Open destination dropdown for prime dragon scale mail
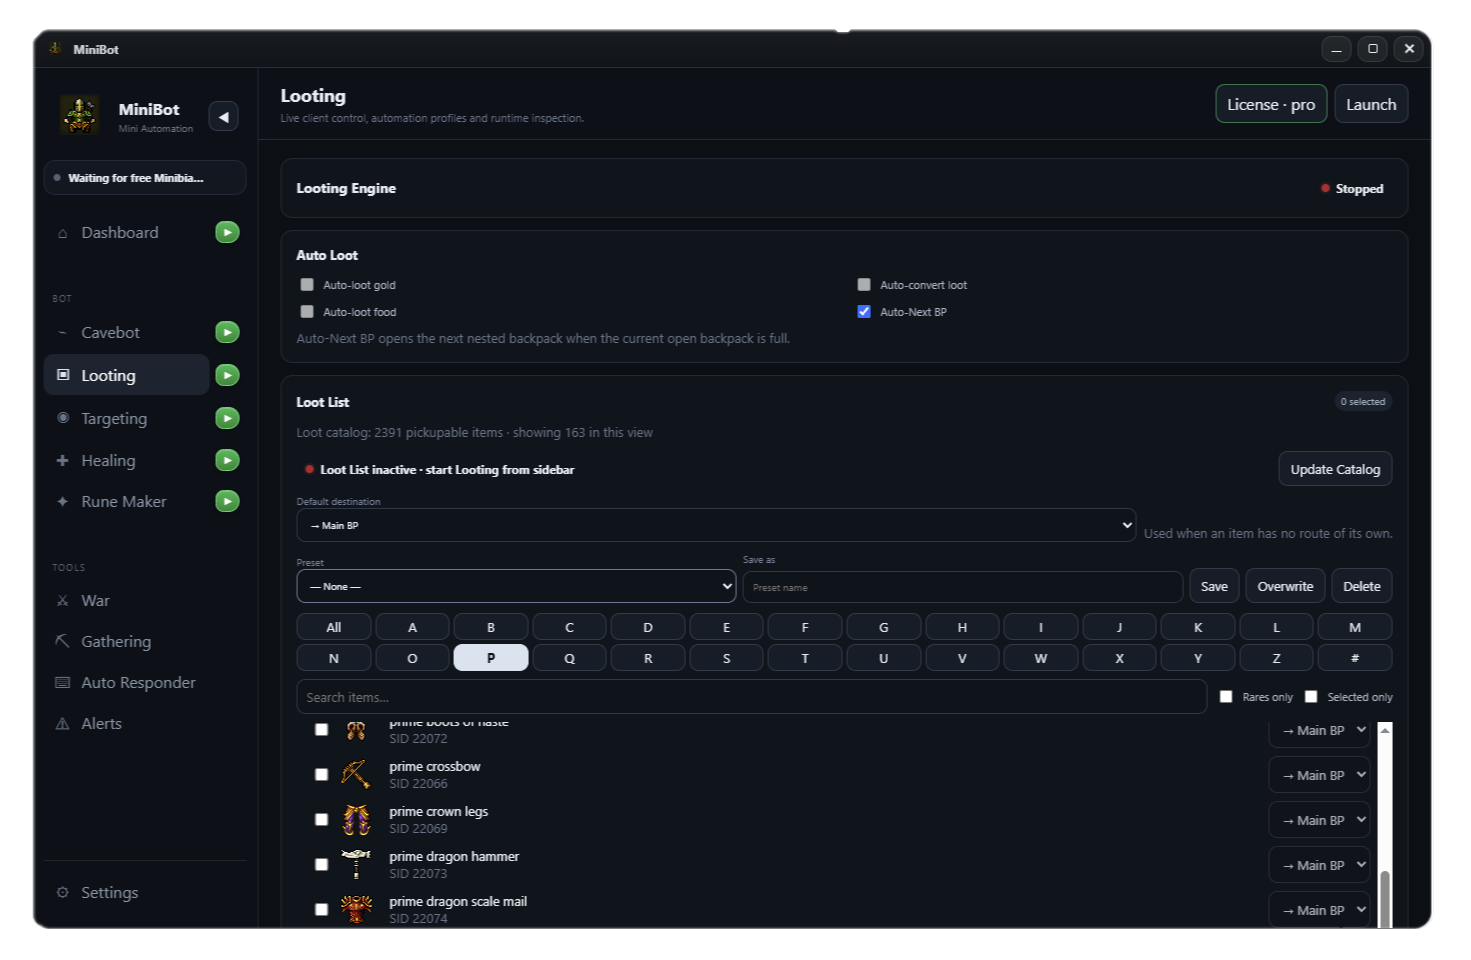 pyautogui.click(x=1319, y=910)
